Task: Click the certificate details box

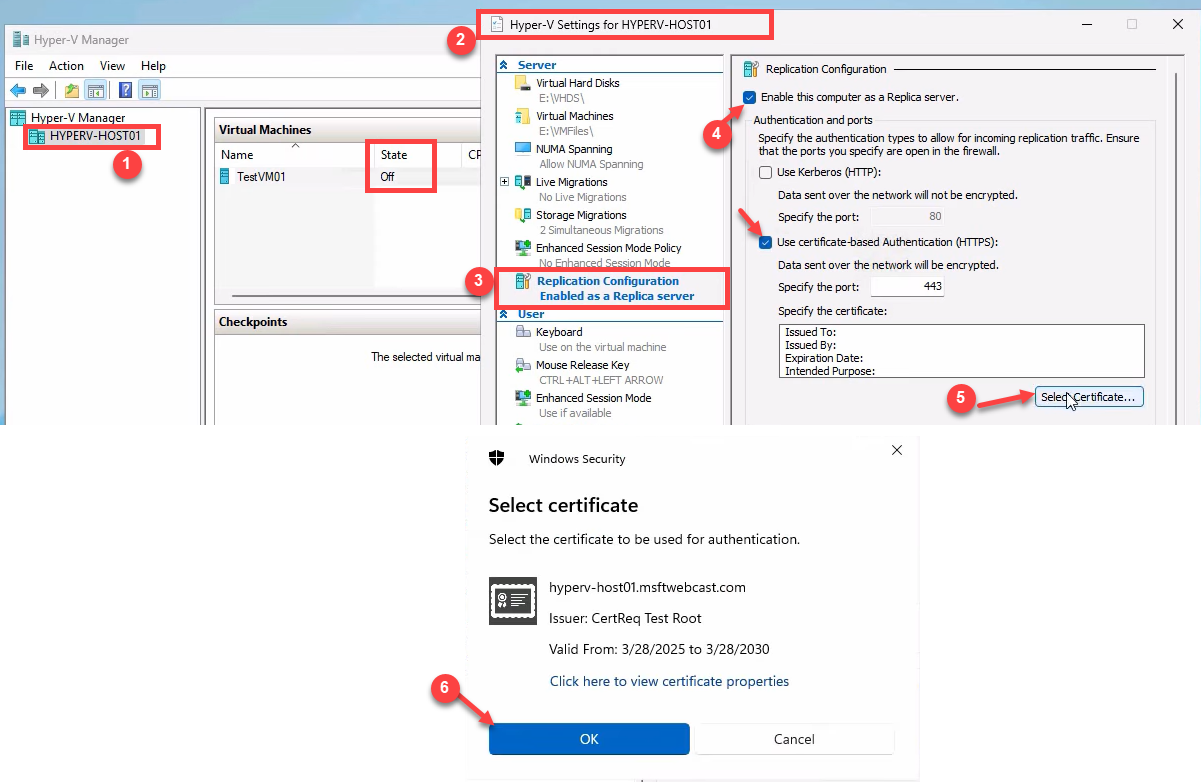Action: pos(961,351)
